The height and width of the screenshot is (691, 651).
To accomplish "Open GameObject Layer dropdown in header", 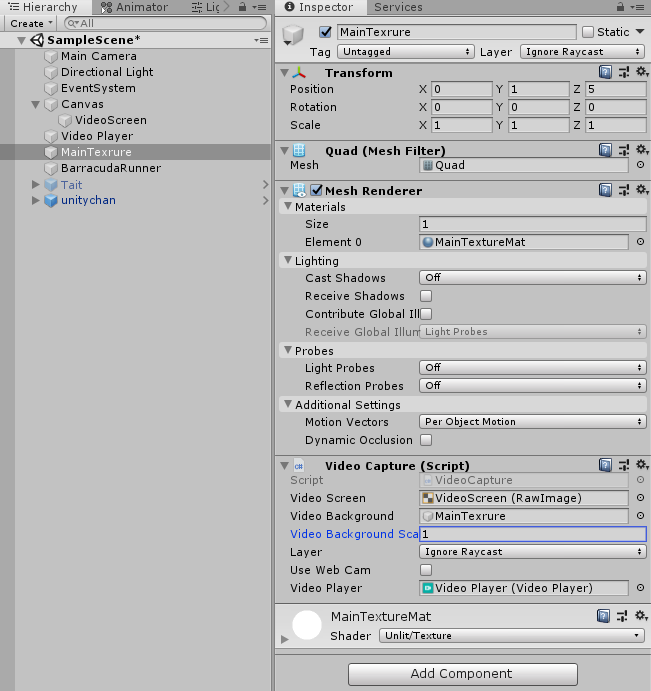I will click(582, 52).
